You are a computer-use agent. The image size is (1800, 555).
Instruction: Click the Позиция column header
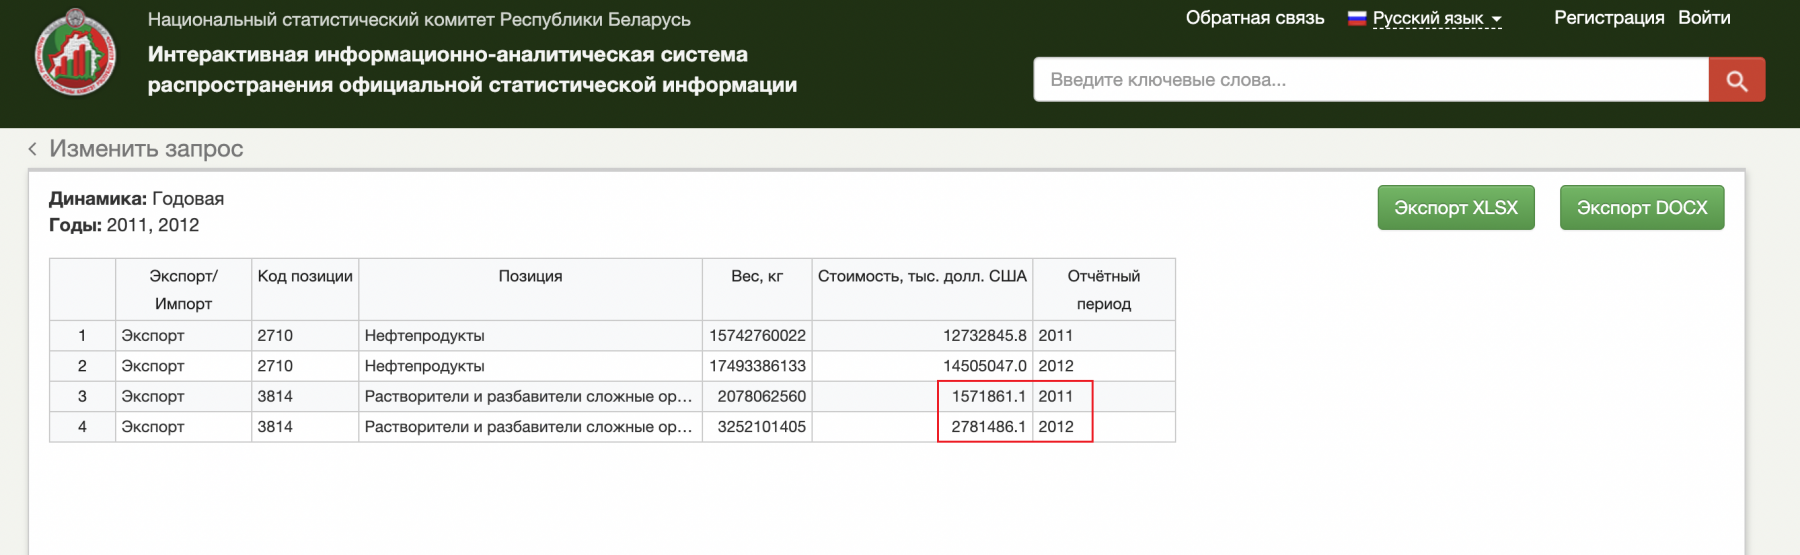tap(530, 290)
